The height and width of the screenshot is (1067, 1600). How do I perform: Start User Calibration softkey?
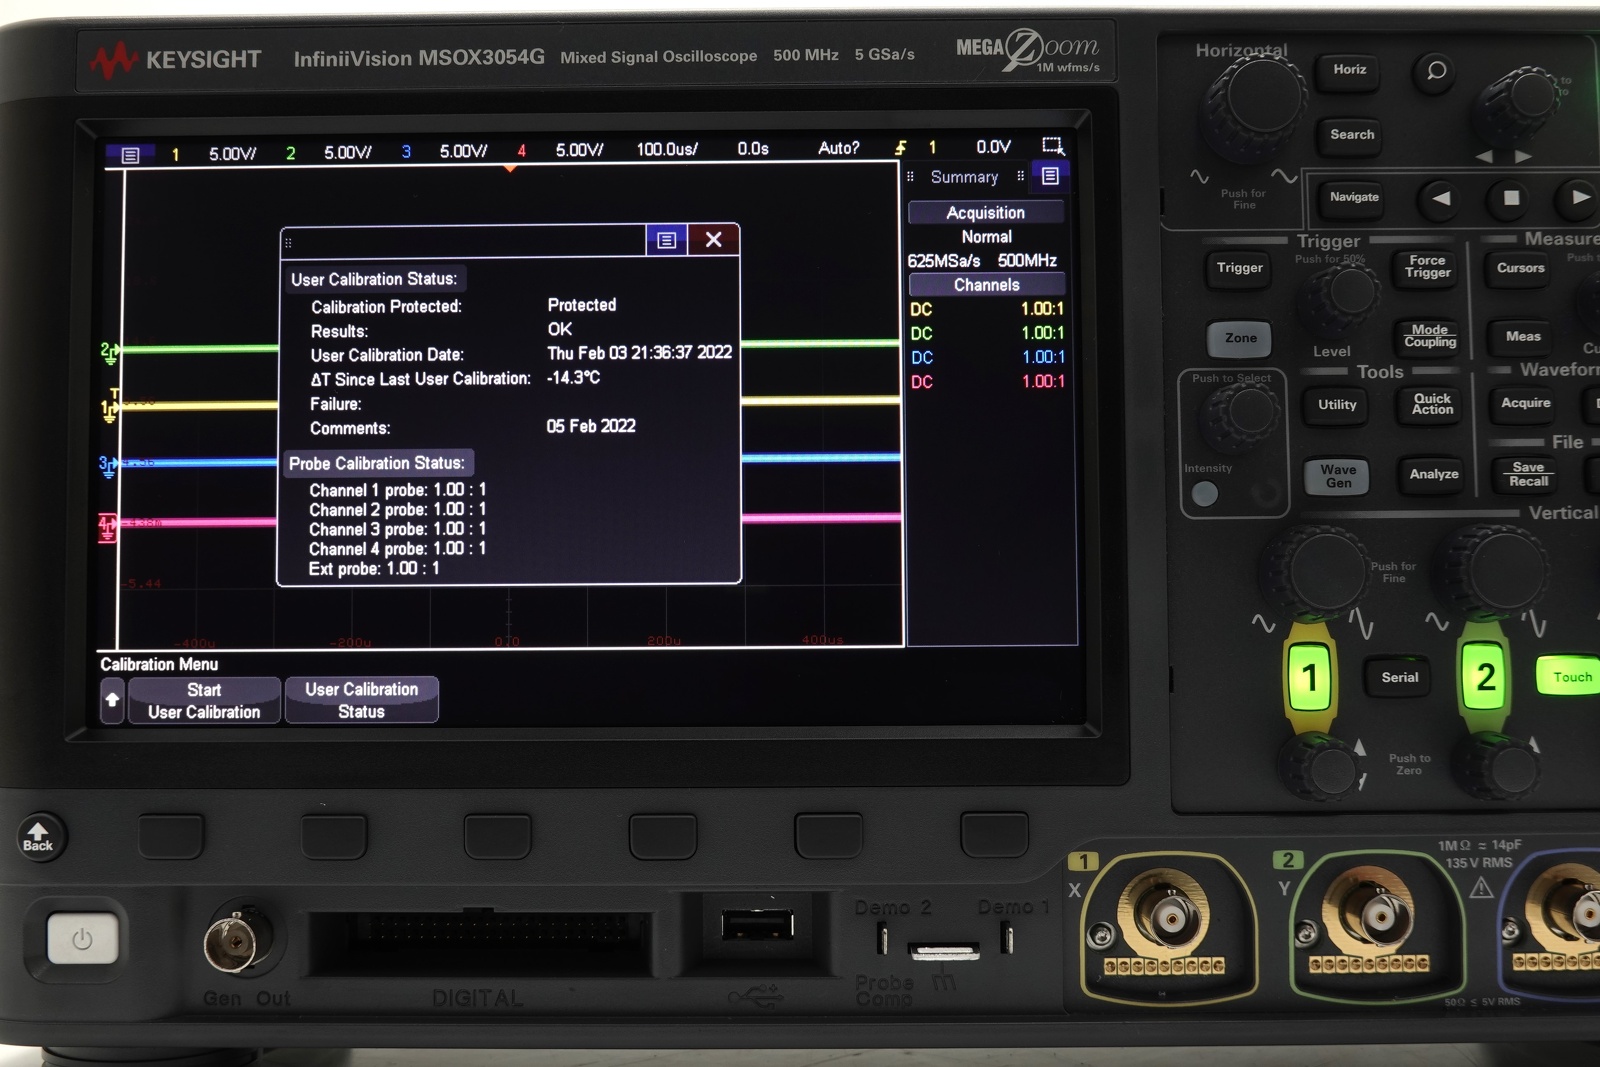point(204,700)
